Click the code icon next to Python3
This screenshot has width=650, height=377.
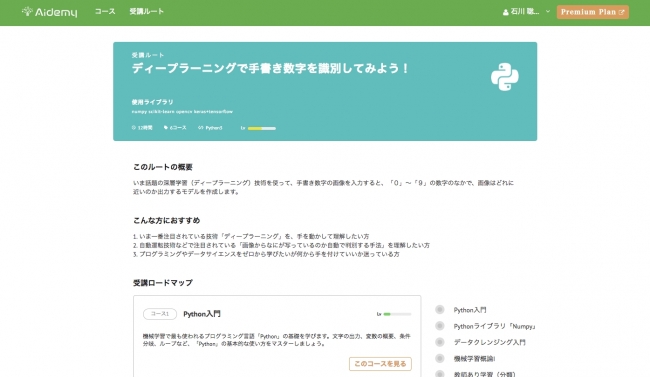[x=201, y=128]
